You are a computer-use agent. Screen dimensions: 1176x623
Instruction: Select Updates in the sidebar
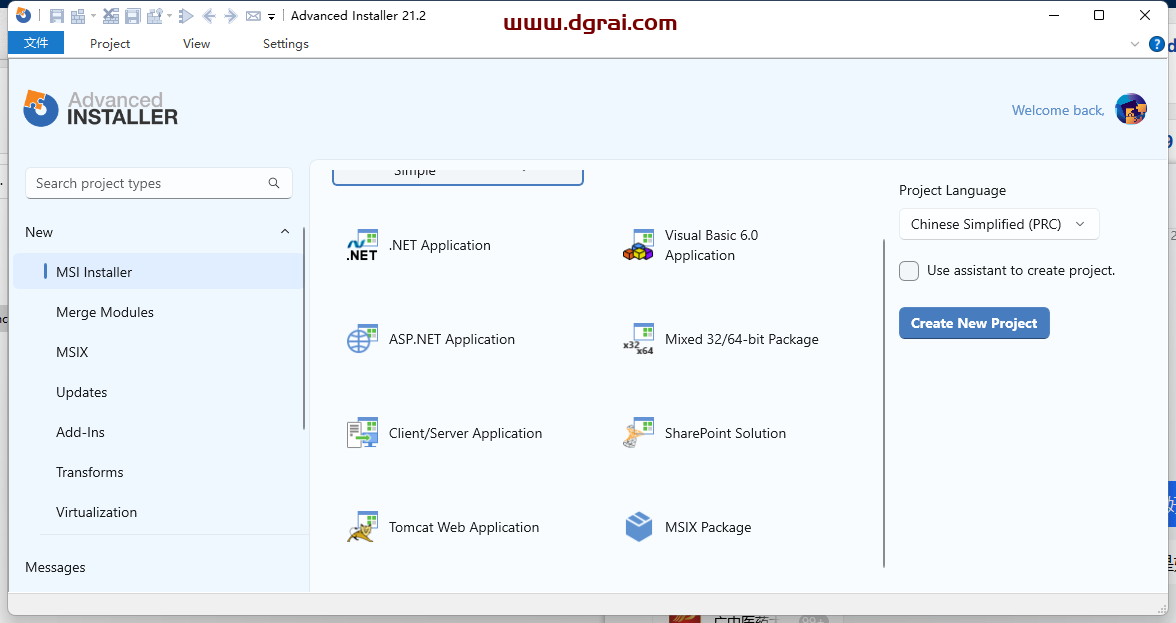click(x=82, y=392)
